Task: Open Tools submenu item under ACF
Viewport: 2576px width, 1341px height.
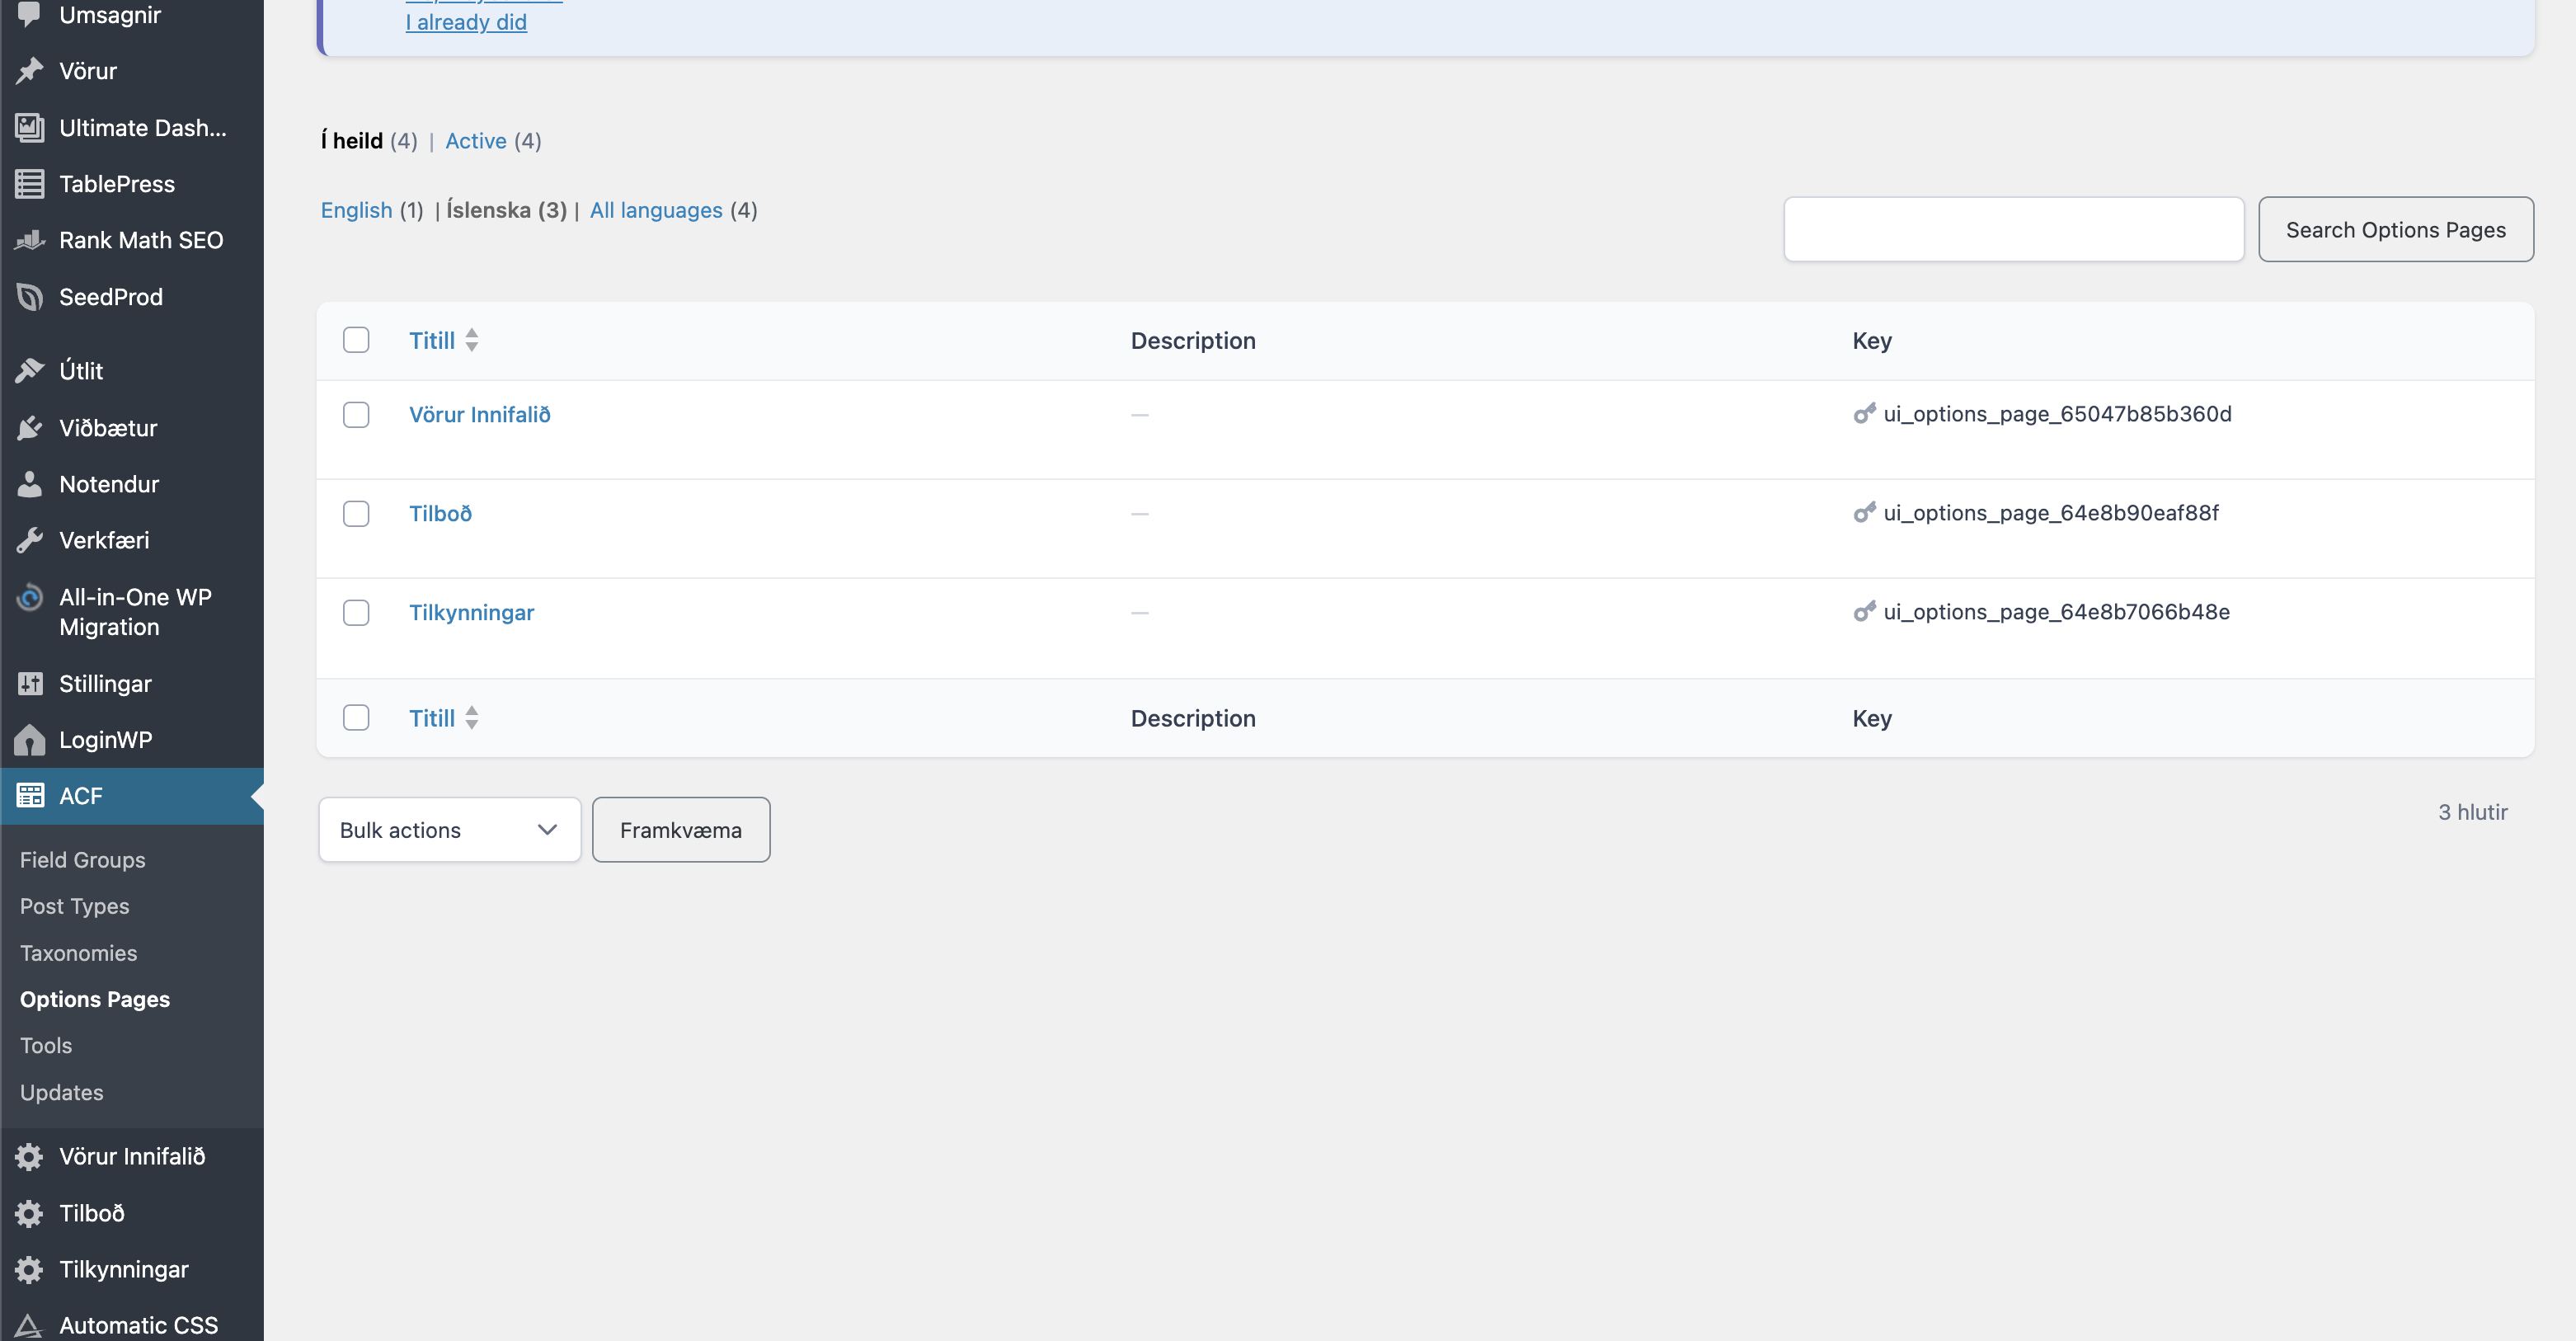Action: tap(46, 1045)
